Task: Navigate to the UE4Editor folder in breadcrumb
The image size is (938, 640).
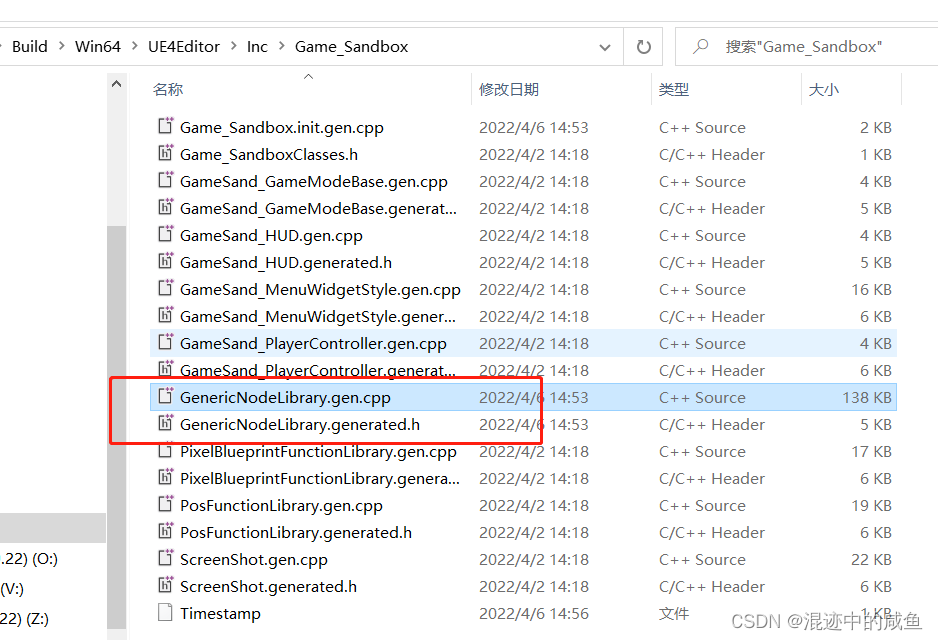Action: pos(184,46)
